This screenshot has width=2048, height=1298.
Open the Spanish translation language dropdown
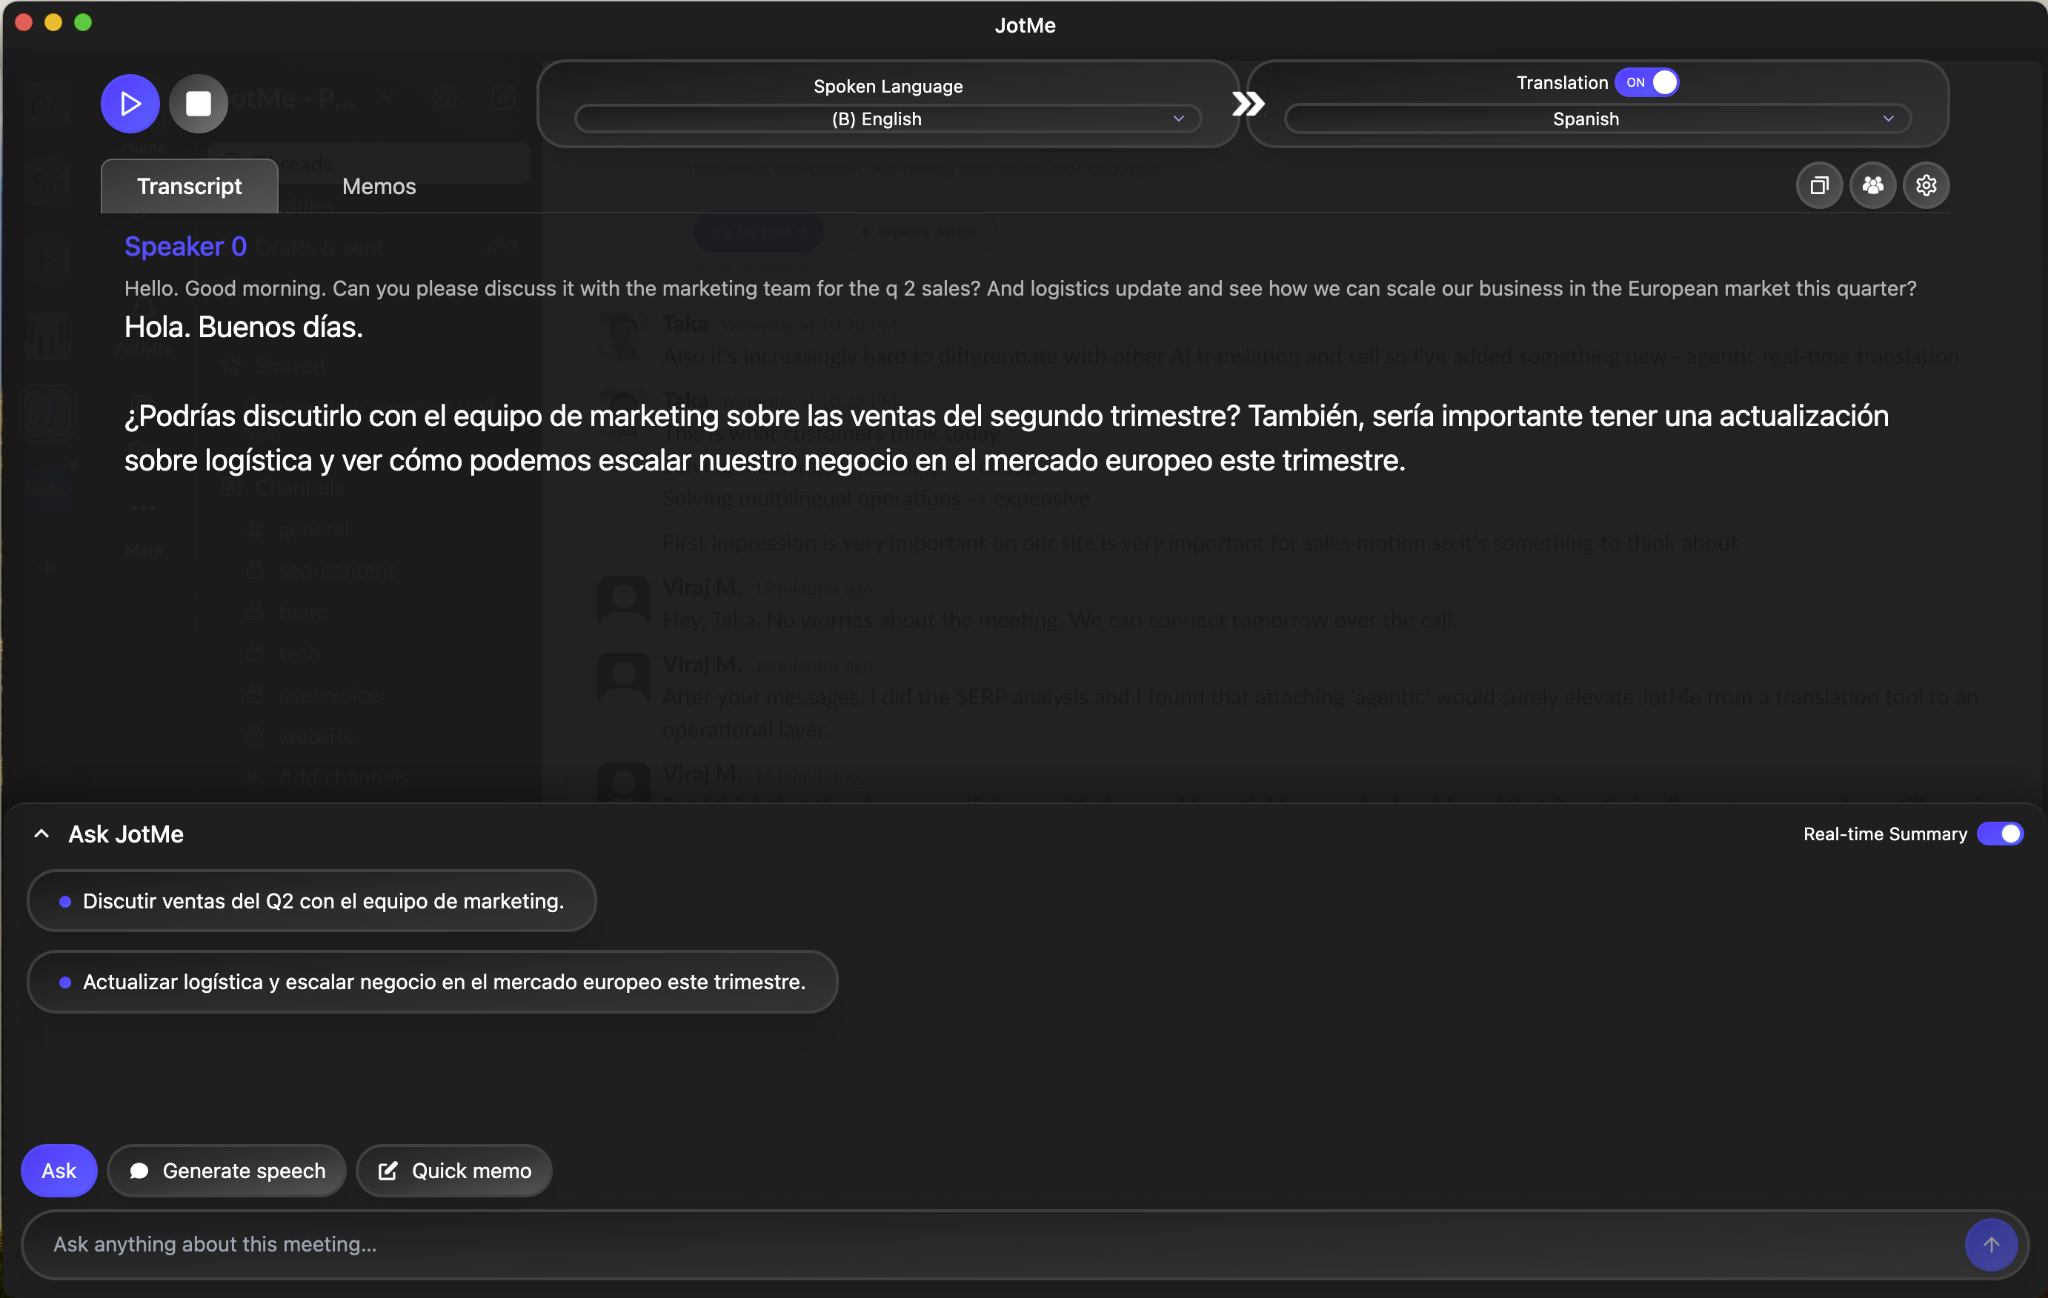click(x=1597, y=119)
